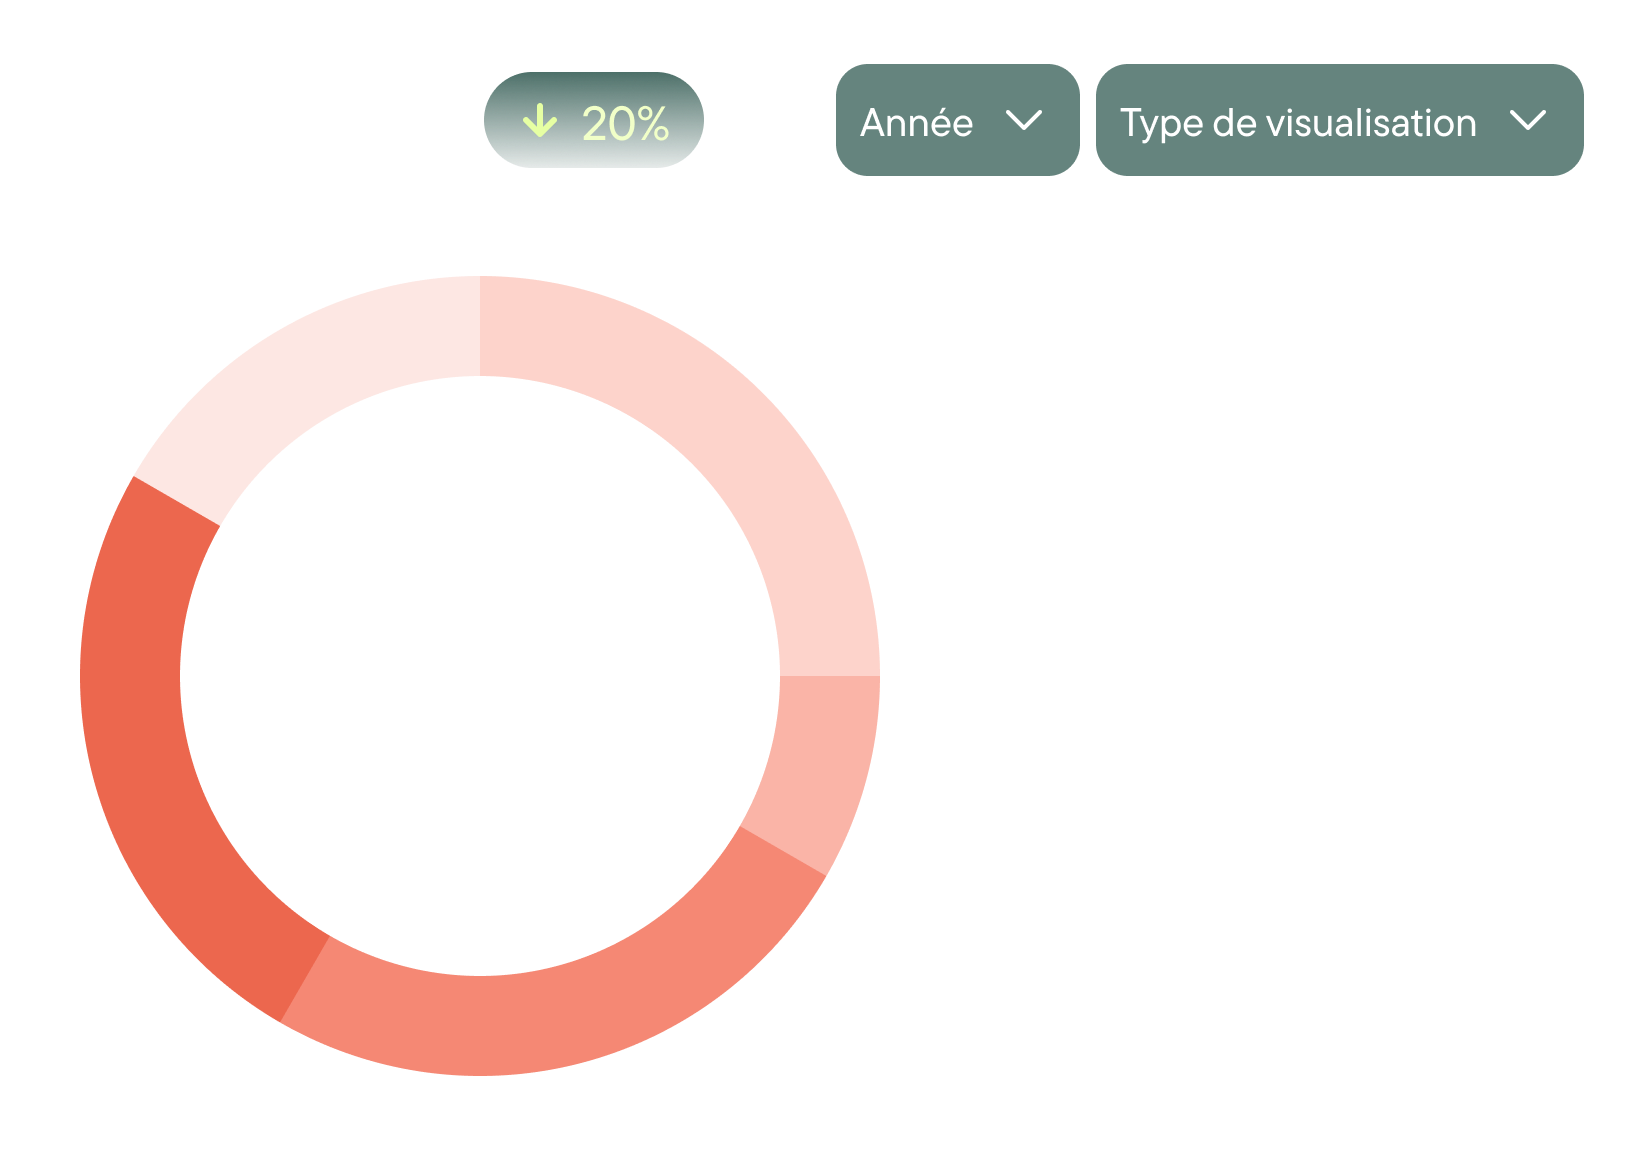Choose a year via the Année selector
1648x1172 pixels.
957,120
